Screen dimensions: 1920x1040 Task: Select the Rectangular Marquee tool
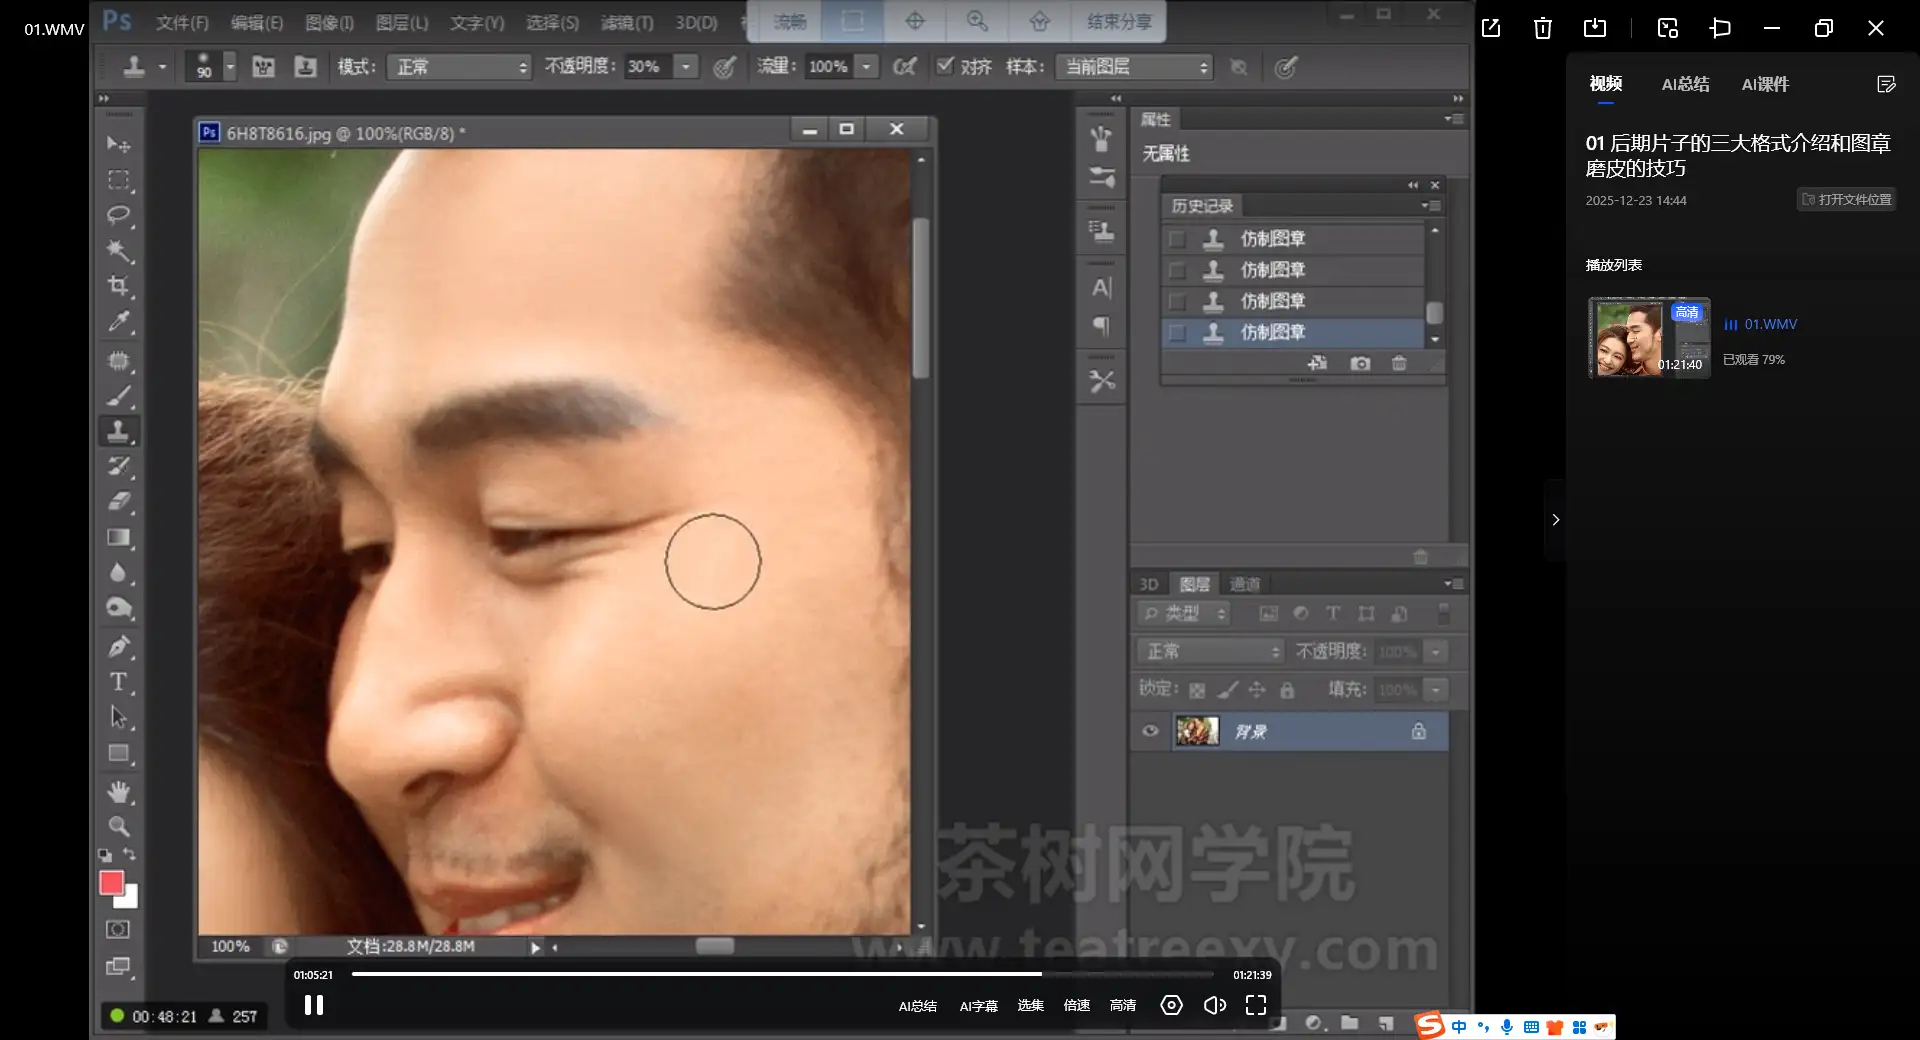[118, 180]
